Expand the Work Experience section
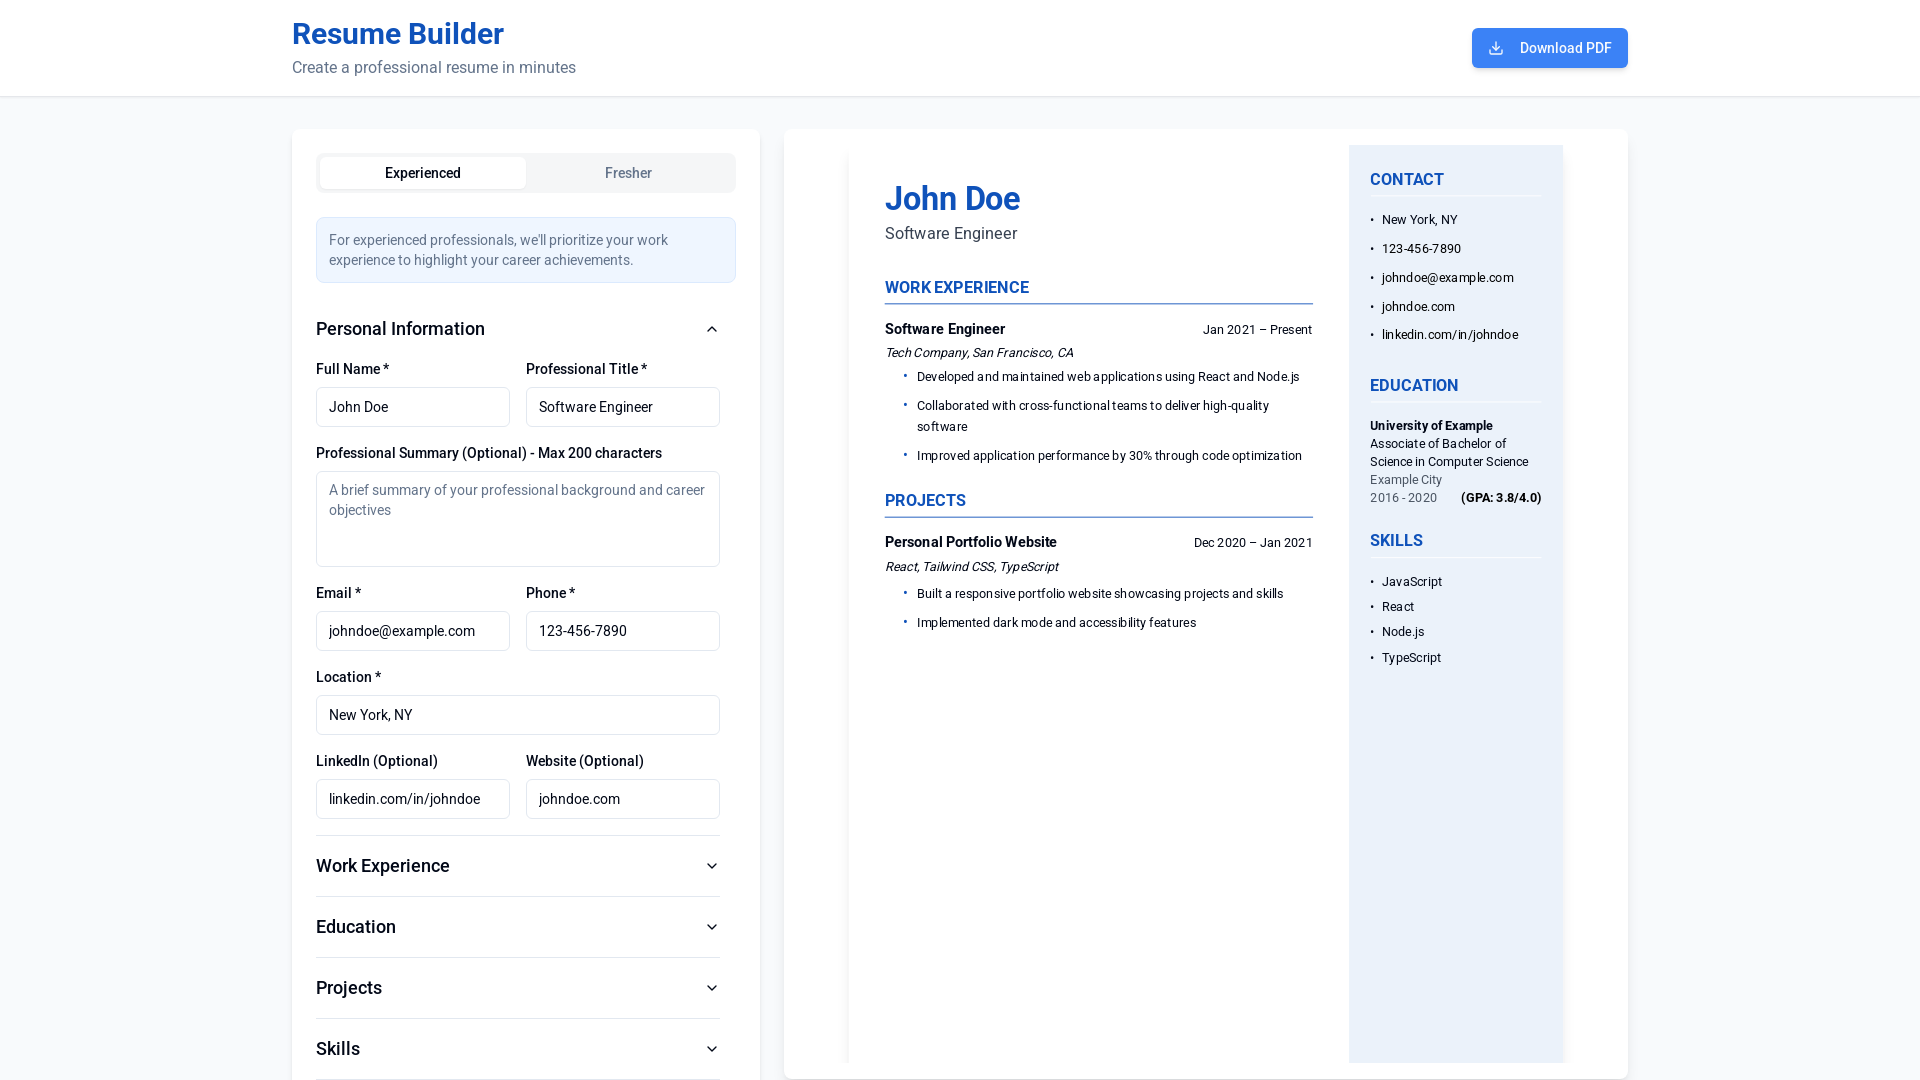Screen dimensions: 1920x1080 [x=518, y=866]
